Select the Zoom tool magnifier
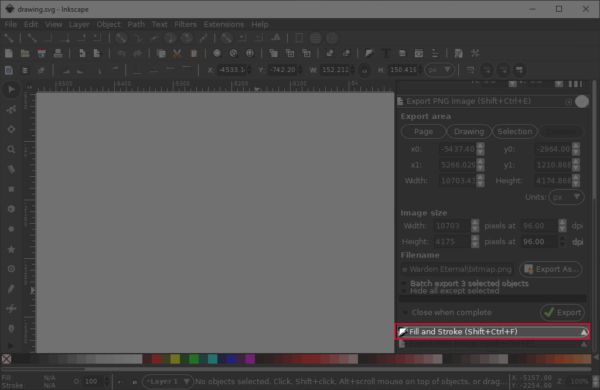Viewport: 600px width, 390px height. click(11, 149)
